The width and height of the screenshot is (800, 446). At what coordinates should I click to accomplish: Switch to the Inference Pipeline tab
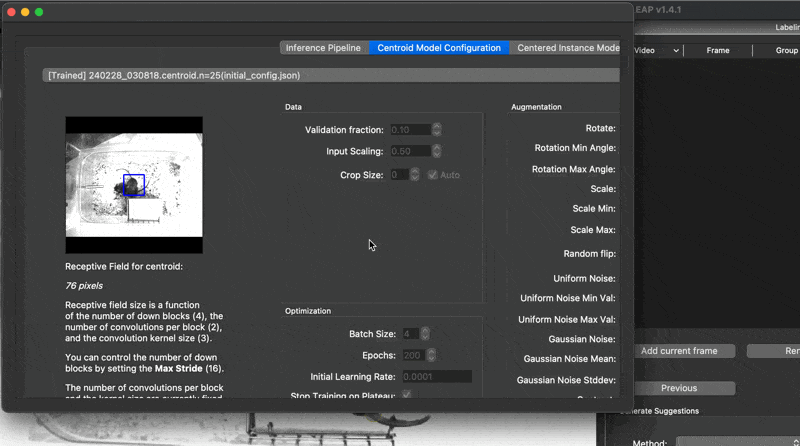click(323, 48)
